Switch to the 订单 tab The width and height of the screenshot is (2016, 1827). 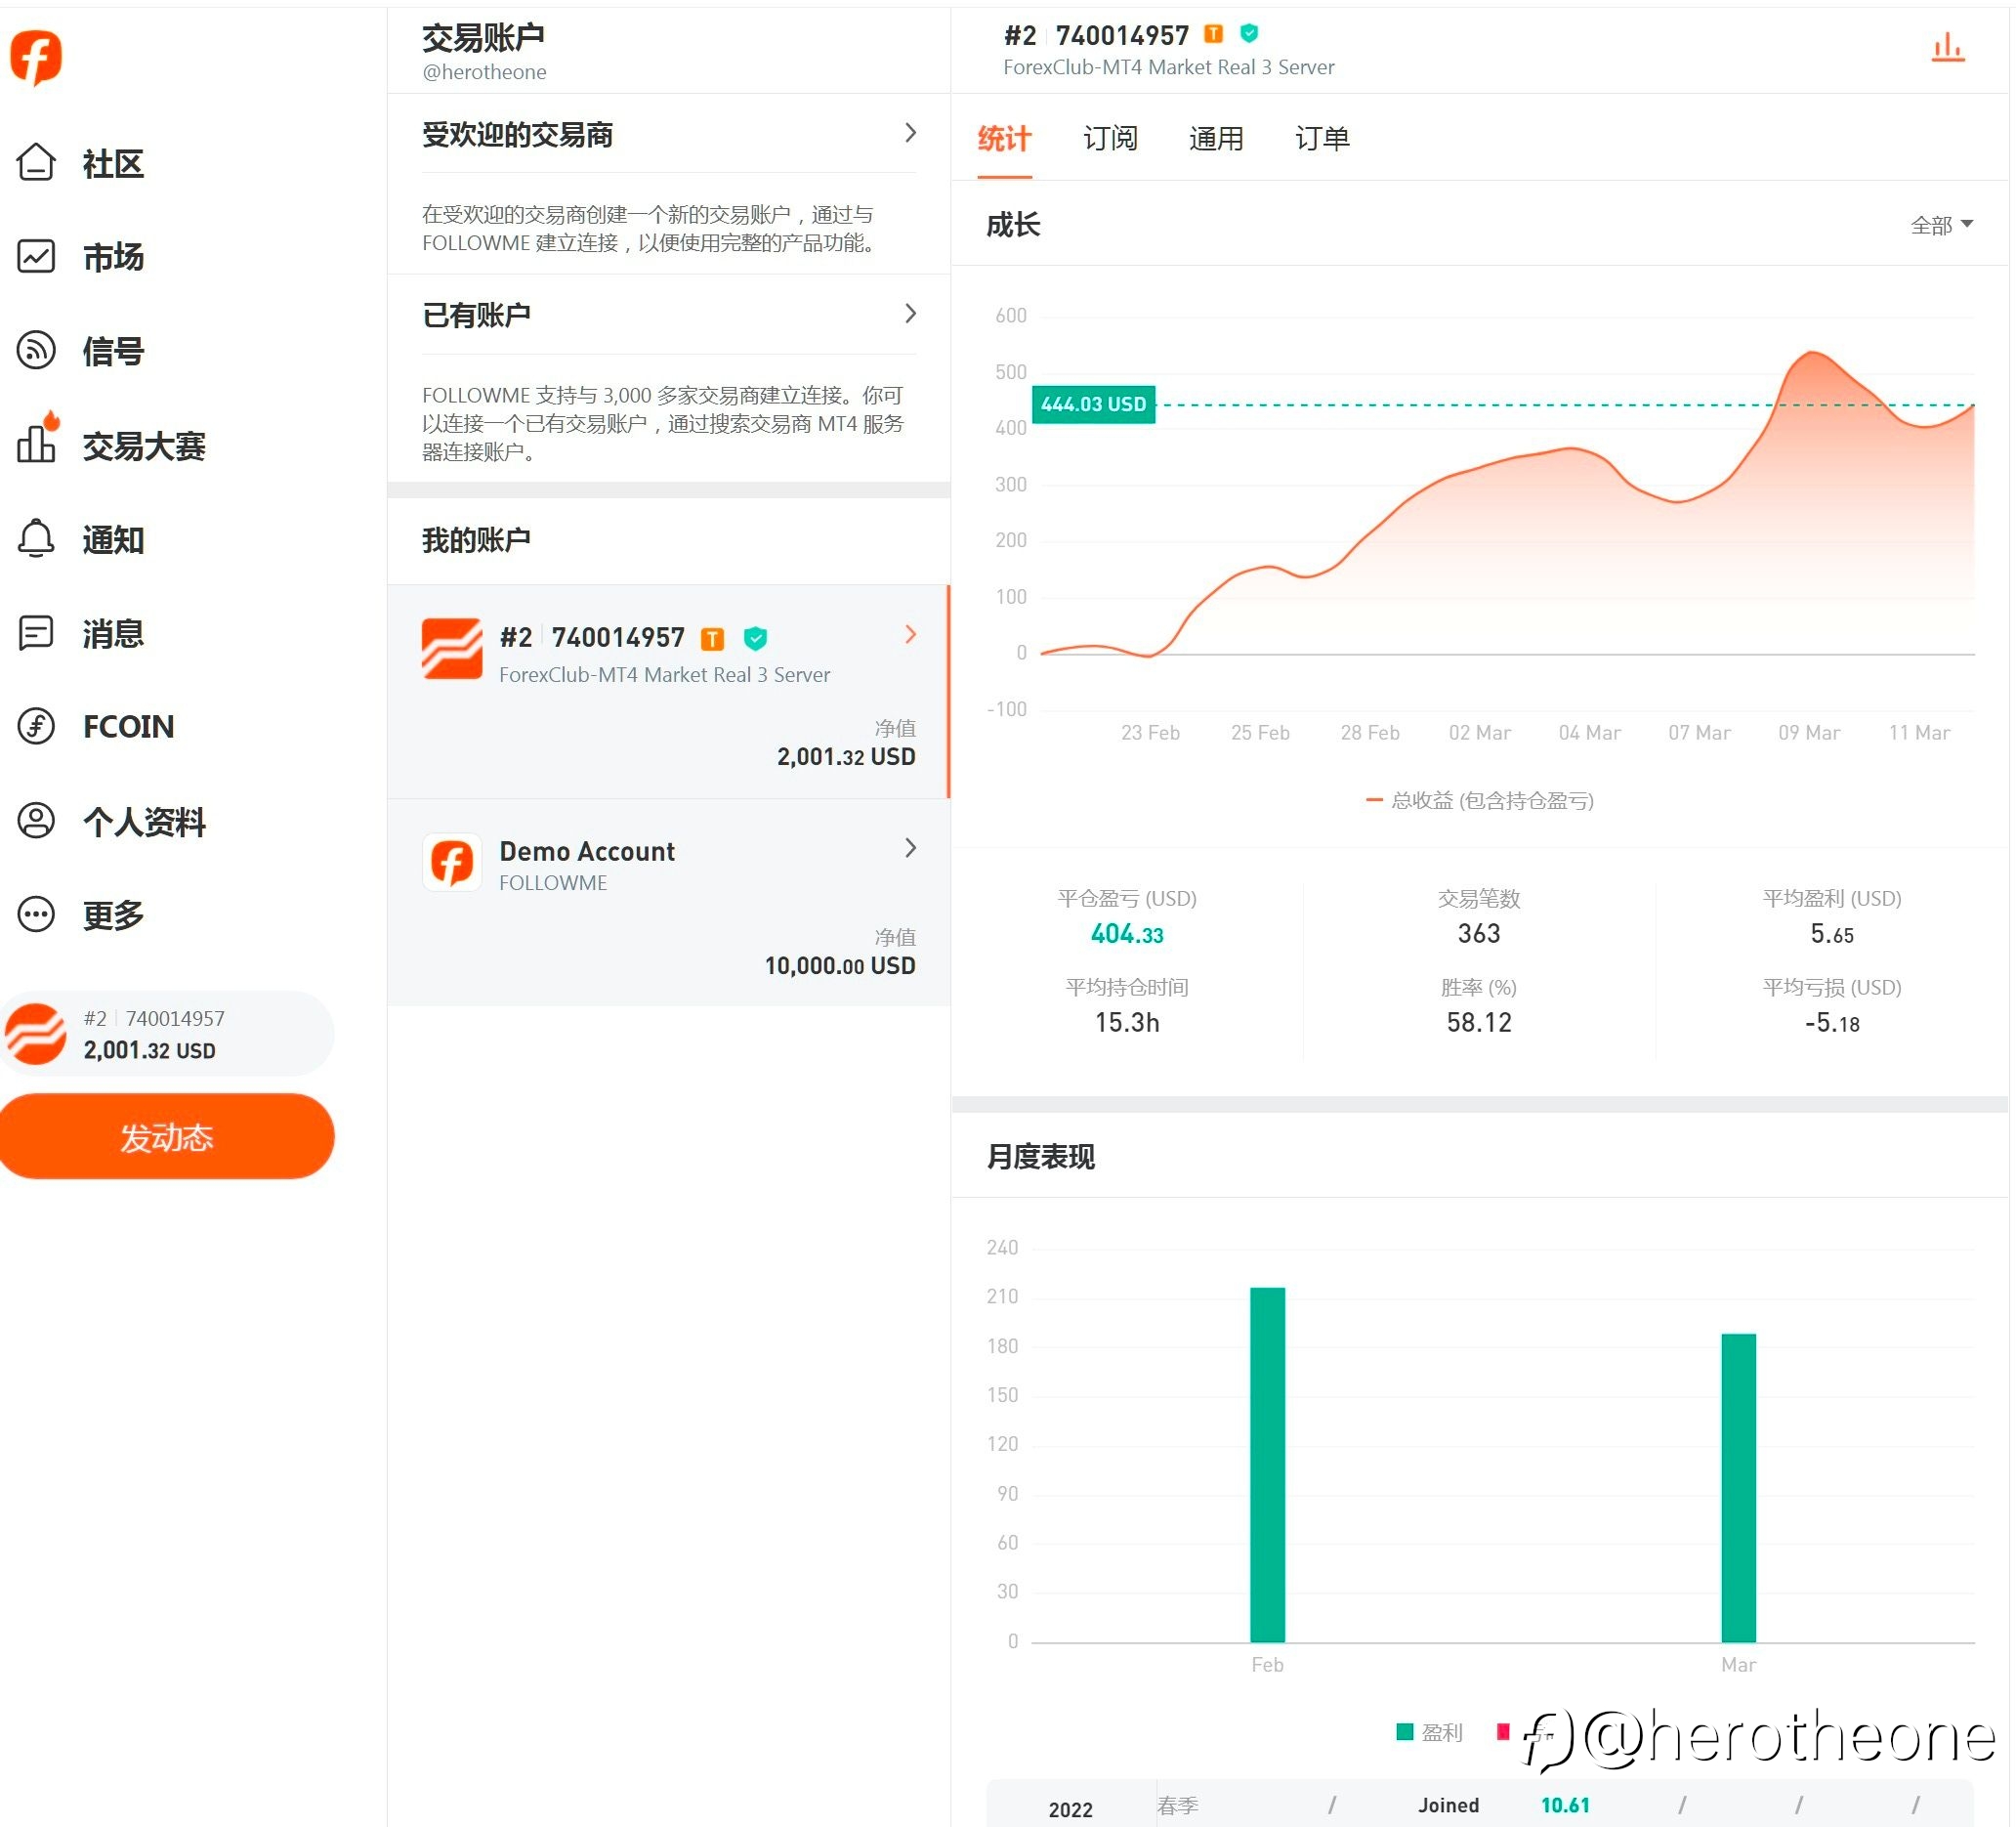[1321, 138]
